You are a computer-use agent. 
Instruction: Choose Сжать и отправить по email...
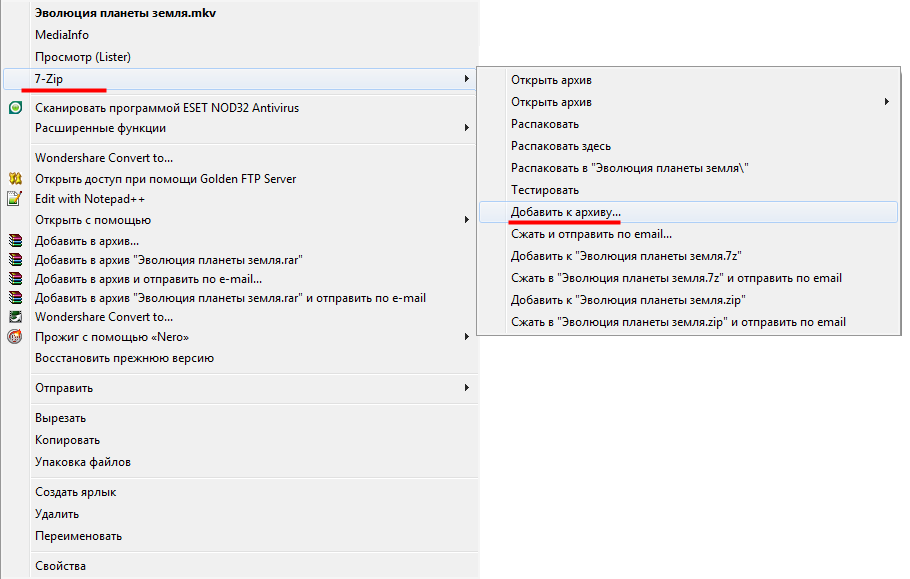[x=591, y=234]
